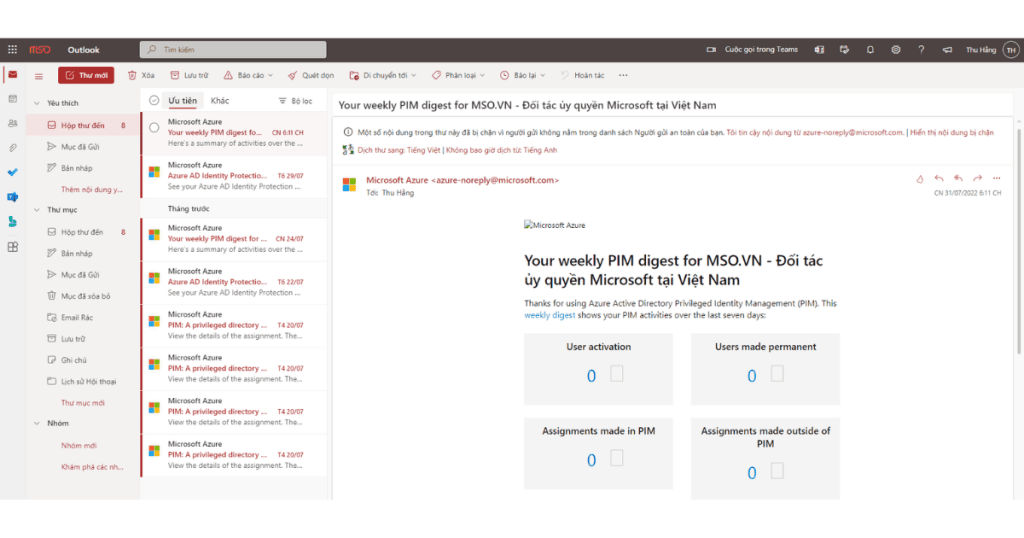Toggle the select-all circle above message list
Viewport: 1024px width, 538px height.
(154, 100)
